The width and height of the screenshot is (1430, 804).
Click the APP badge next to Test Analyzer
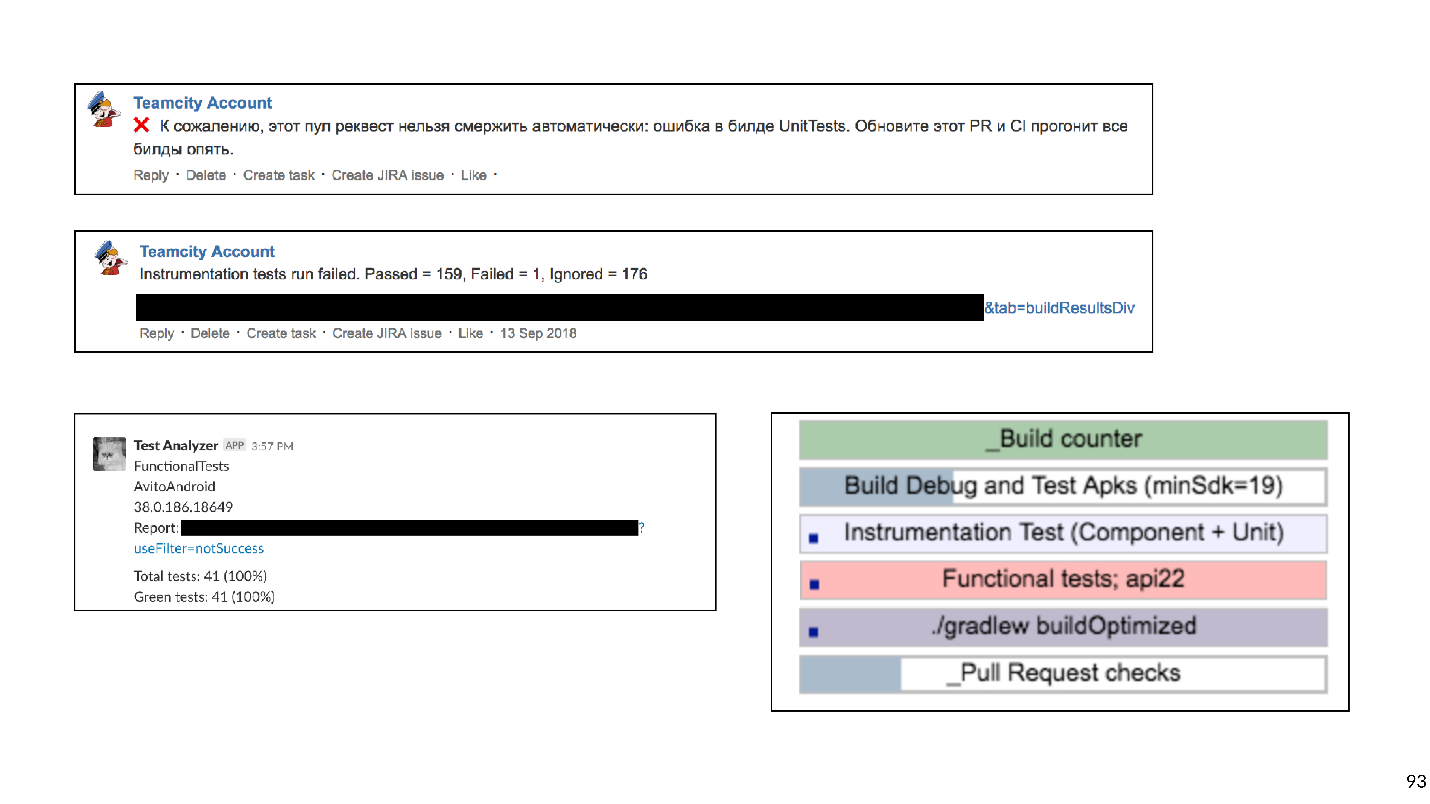tap(235, 445)
